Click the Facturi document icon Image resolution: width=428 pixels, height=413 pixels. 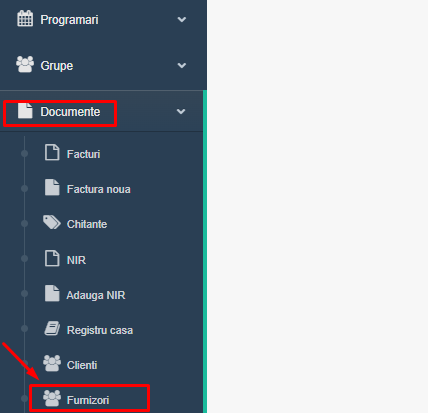(x=52, y=153)
